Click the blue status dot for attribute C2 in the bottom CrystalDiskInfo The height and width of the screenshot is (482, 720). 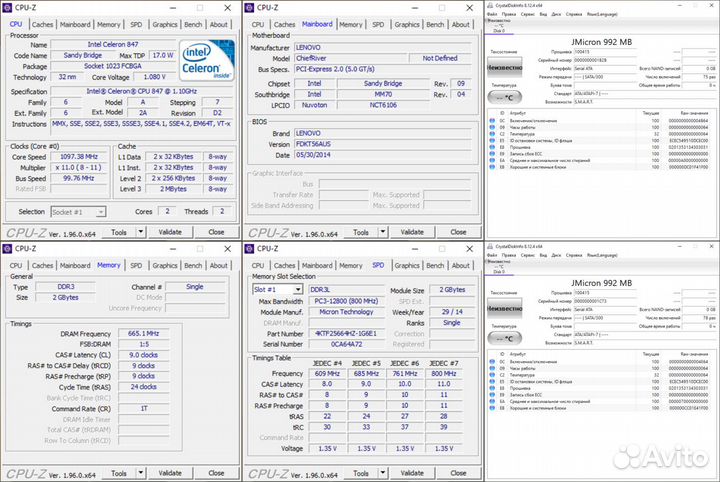tap(492, 375)
